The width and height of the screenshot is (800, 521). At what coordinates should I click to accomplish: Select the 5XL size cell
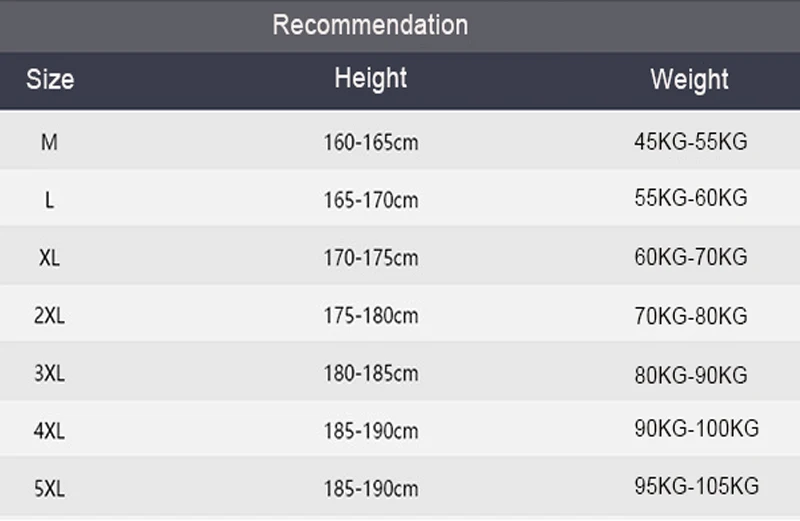click(x=49, y=490)
